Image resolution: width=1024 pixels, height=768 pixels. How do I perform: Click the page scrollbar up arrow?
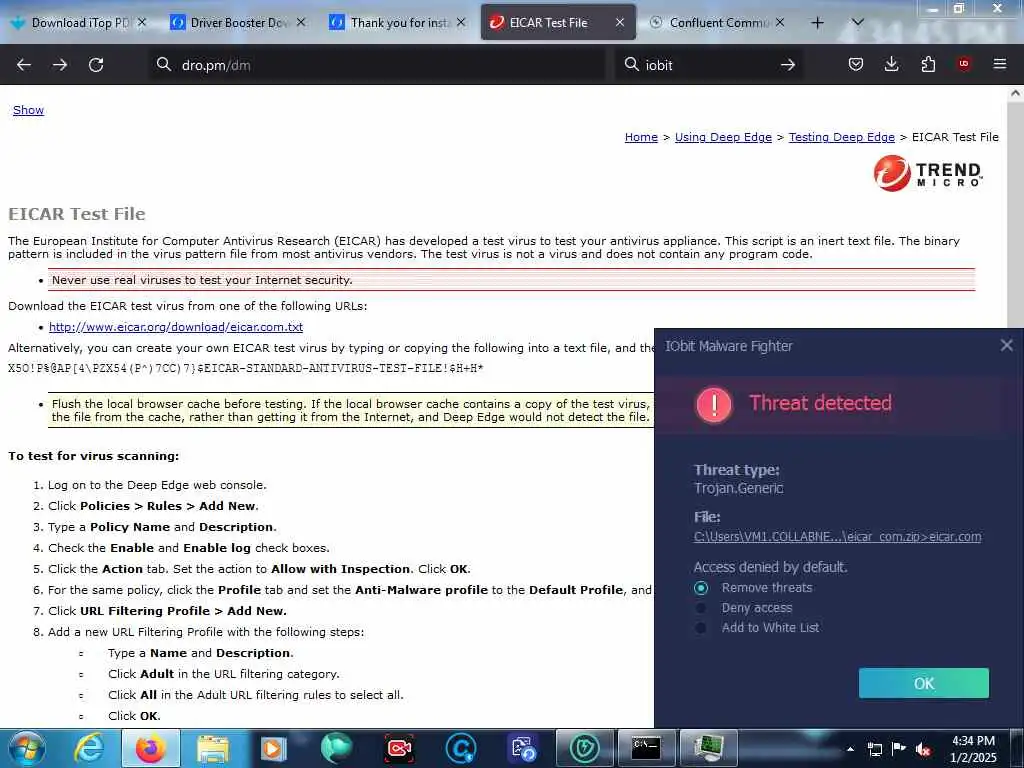click(x=1015, y=93)
